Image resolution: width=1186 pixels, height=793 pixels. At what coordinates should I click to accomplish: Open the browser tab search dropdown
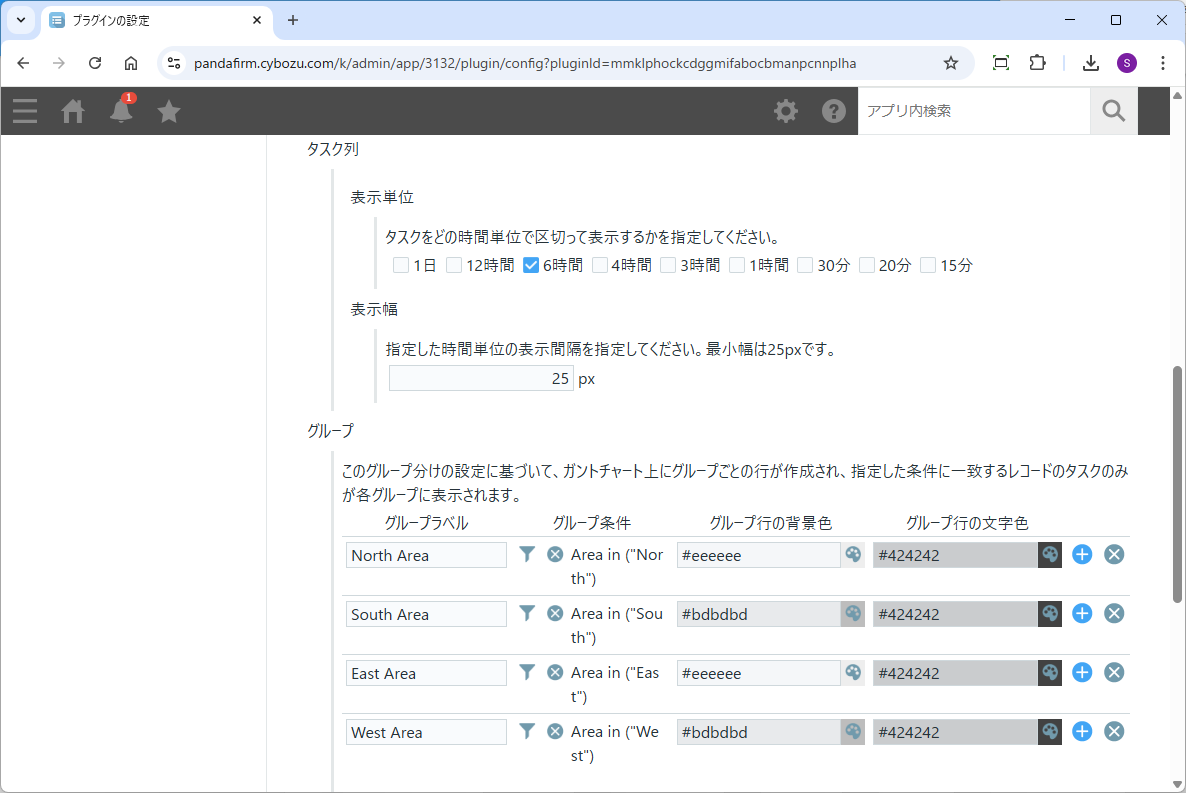20,20
